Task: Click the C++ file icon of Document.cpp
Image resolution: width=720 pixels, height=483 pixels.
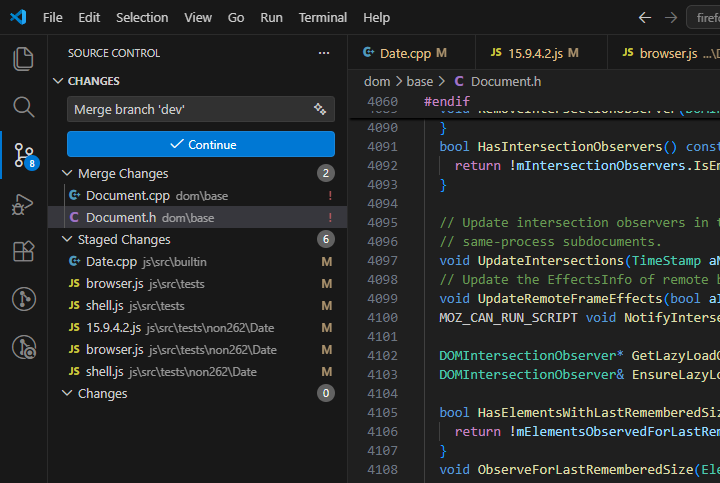Action: (x=74, y=195)
